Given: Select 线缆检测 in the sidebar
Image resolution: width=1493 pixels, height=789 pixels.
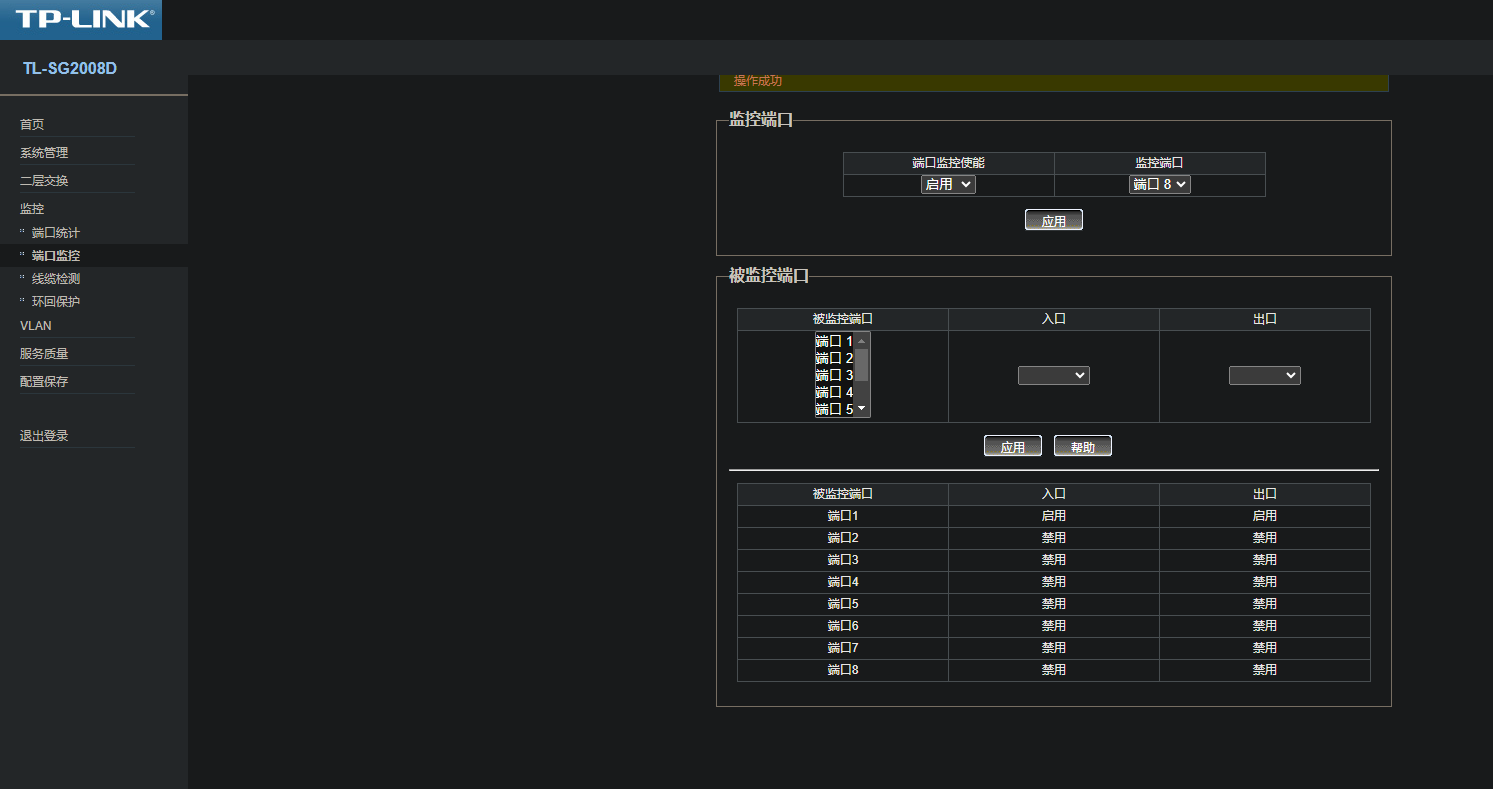Looking at the screenshot, I should pyautogui.click(x=55, y=279).
